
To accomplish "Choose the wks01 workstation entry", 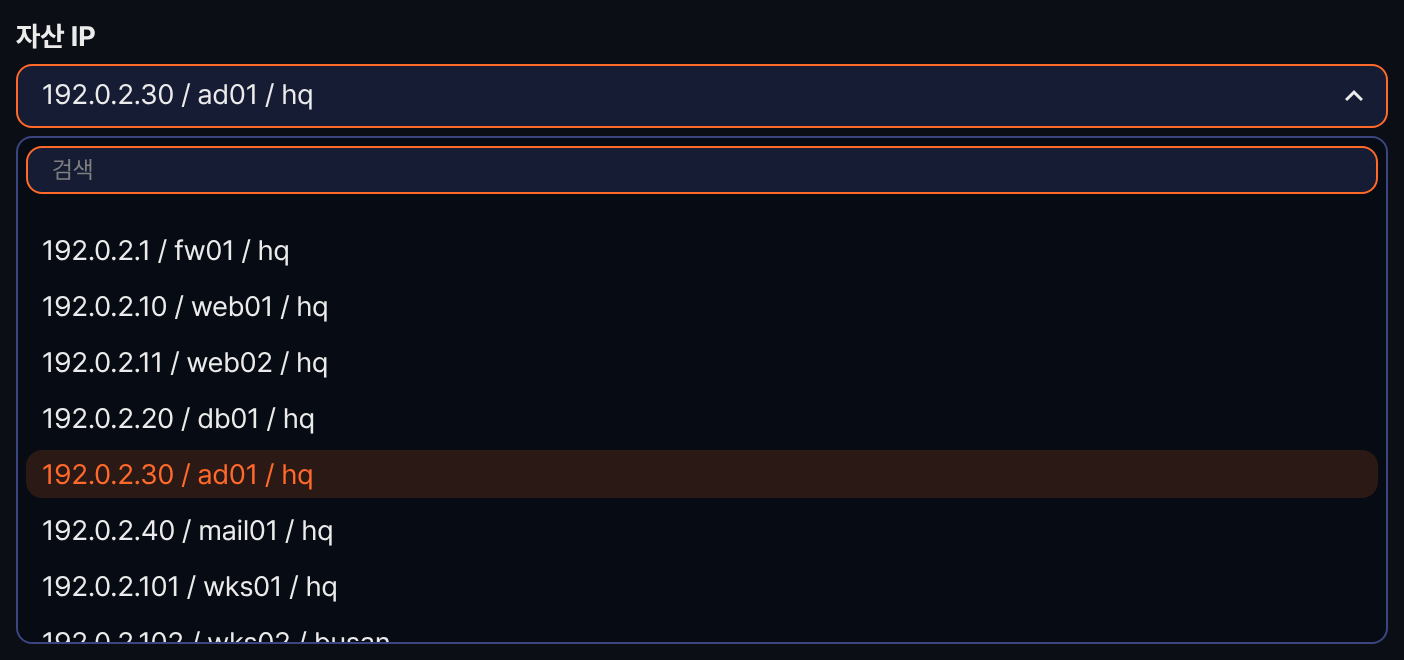I will pyautogui.click(x=702, y=586).
